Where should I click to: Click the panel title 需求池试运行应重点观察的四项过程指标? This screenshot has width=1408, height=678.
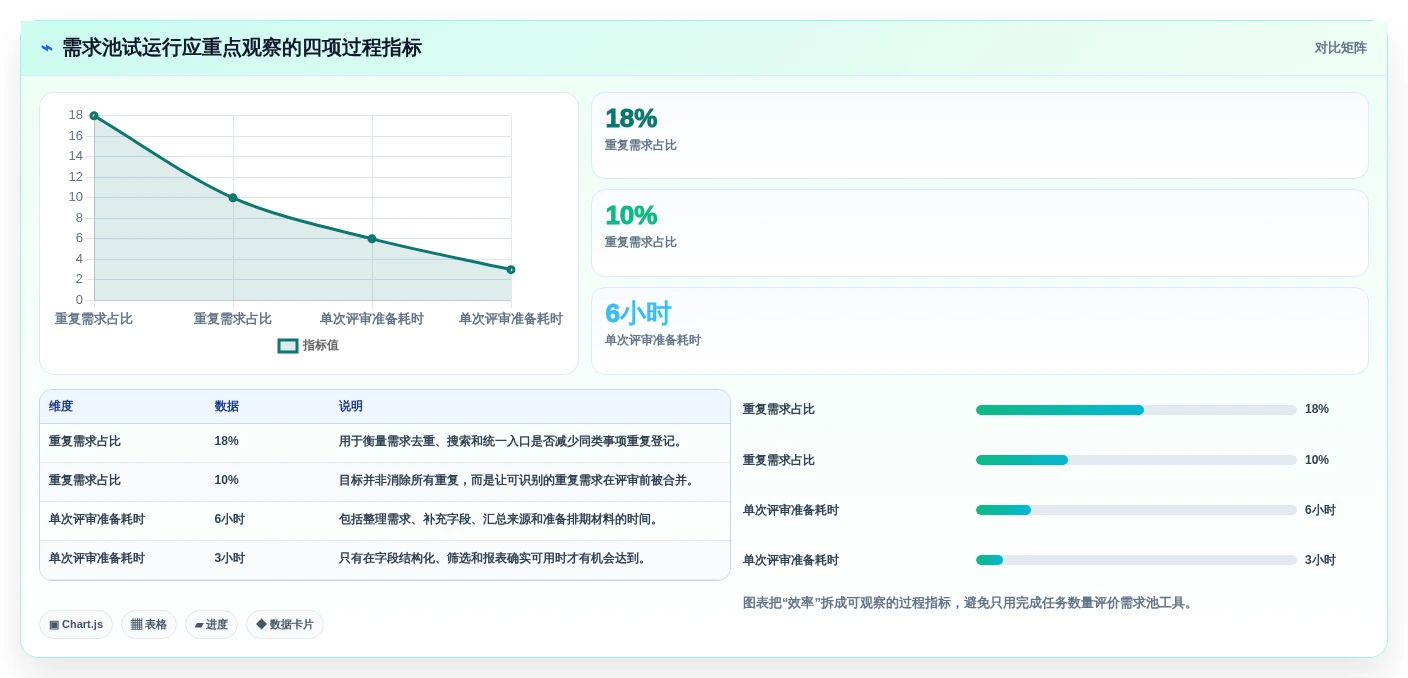242,48
